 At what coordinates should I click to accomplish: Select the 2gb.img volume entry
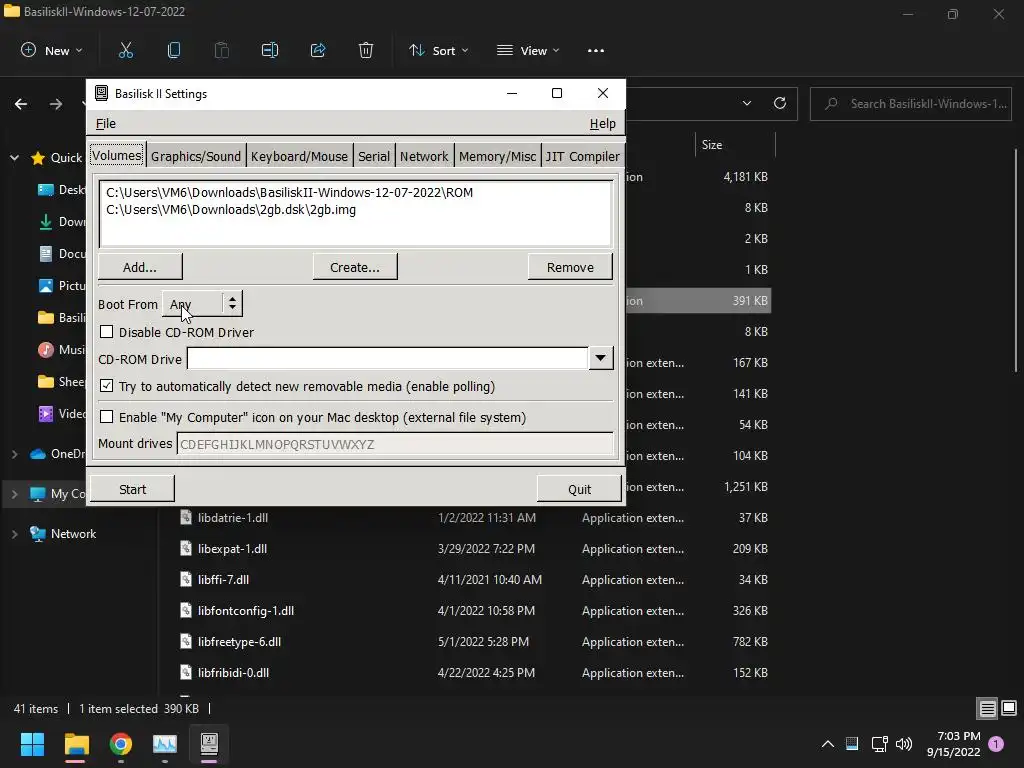coord(356,210)
